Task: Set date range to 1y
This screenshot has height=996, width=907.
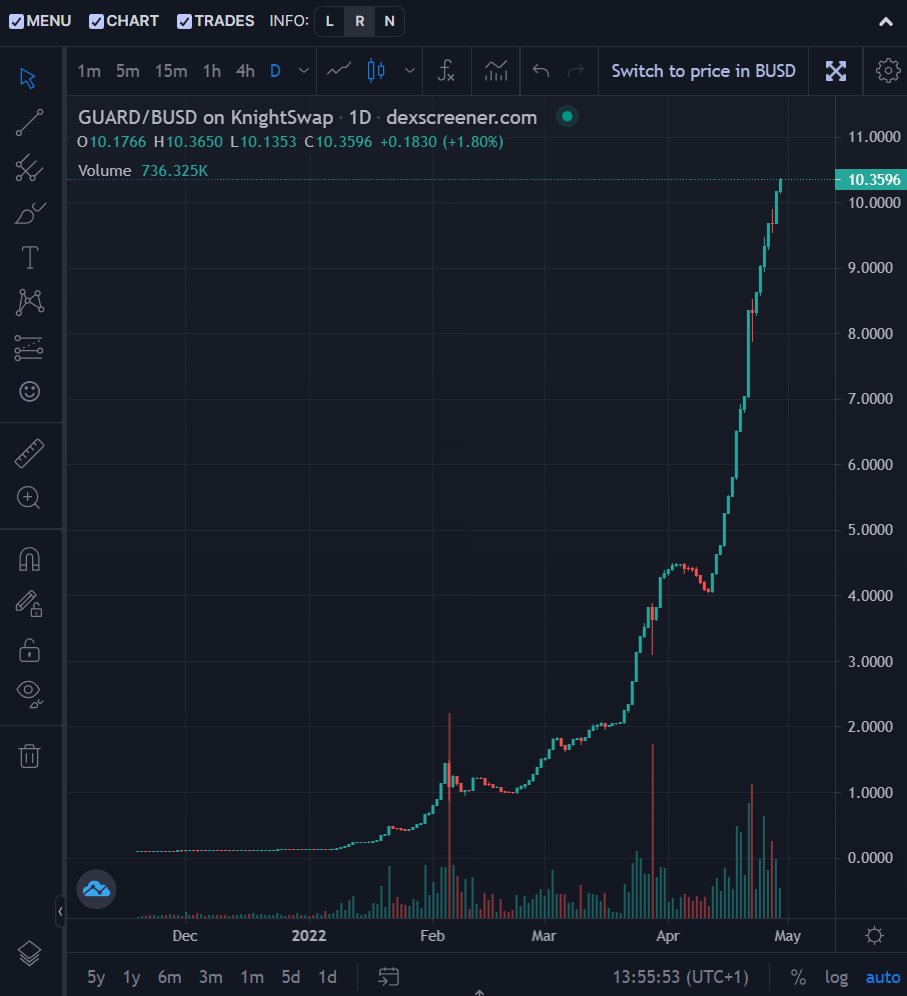Action: (x=131, y=976)
